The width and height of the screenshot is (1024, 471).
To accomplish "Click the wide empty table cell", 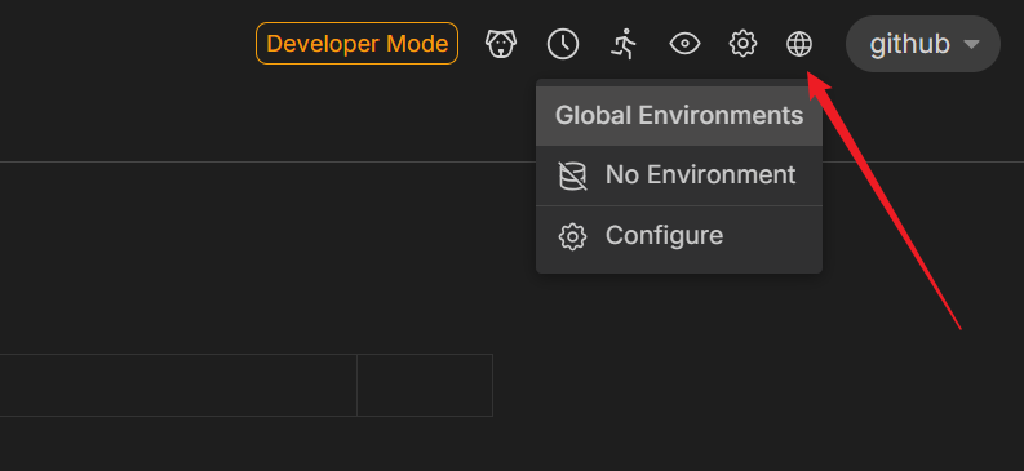I will click(178, 385).
